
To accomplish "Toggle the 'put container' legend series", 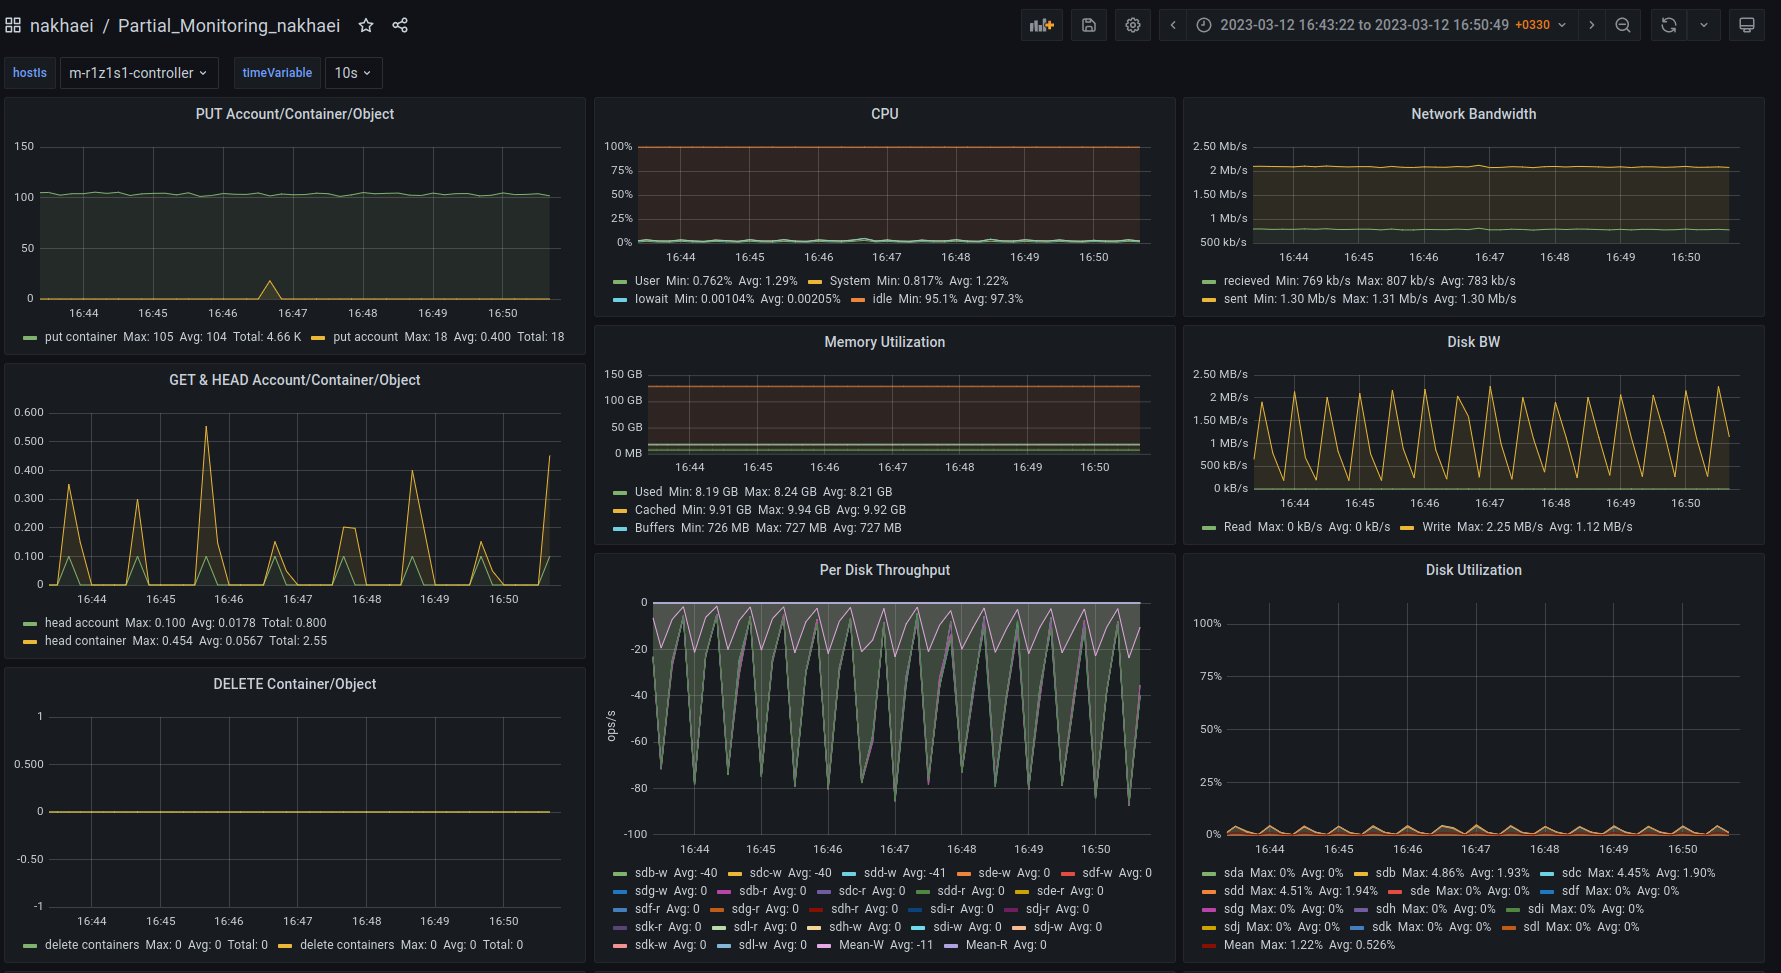I will coord(80,337).
